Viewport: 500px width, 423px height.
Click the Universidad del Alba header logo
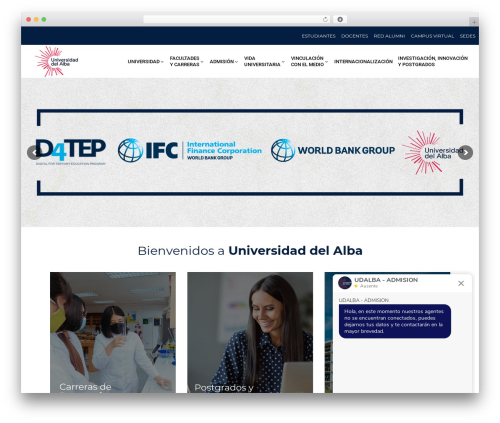tap(57, 61)
